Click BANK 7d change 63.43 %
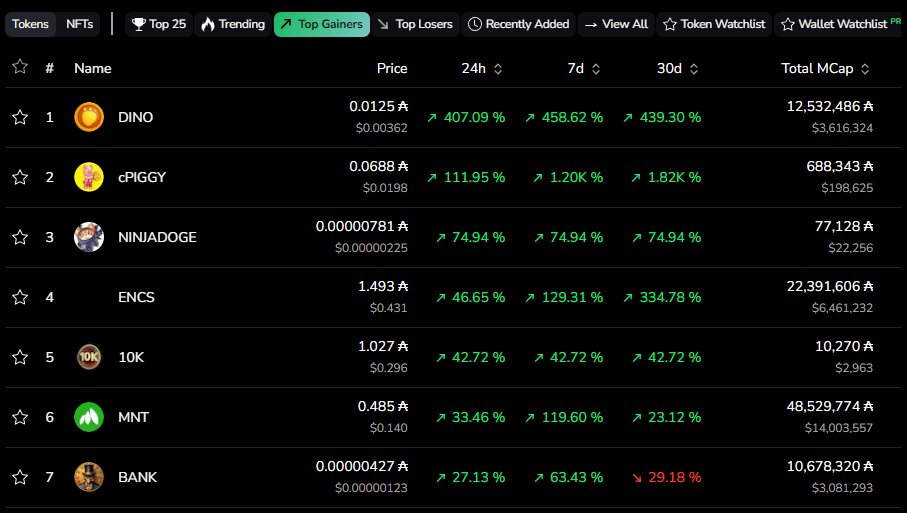 tap(568, 477)
